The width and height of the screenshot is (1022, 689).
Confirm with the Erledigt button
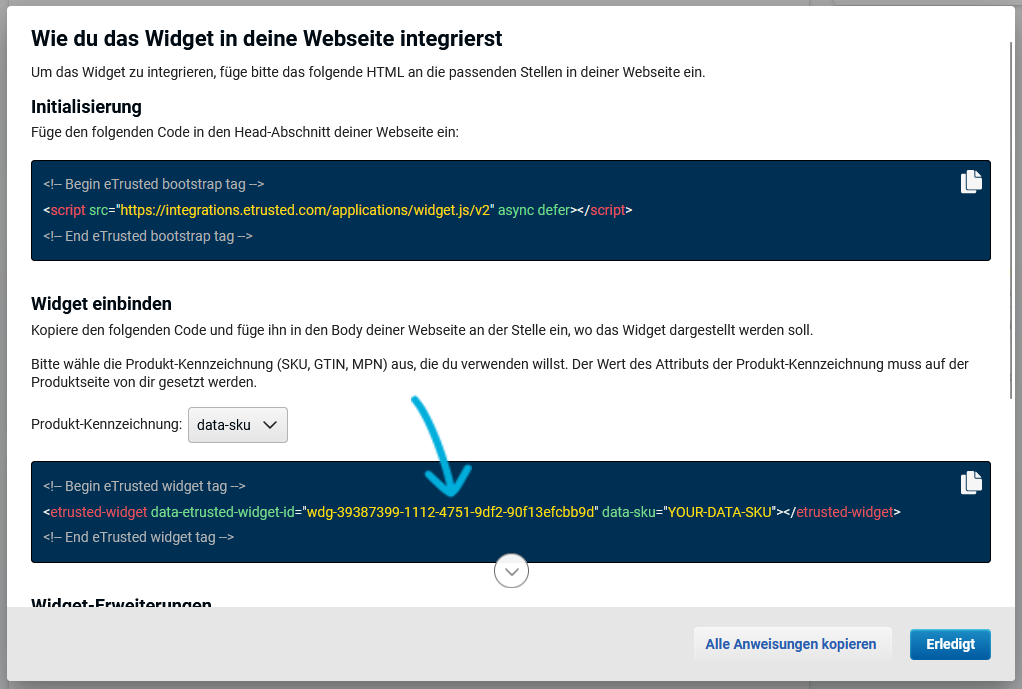[949, 644]
